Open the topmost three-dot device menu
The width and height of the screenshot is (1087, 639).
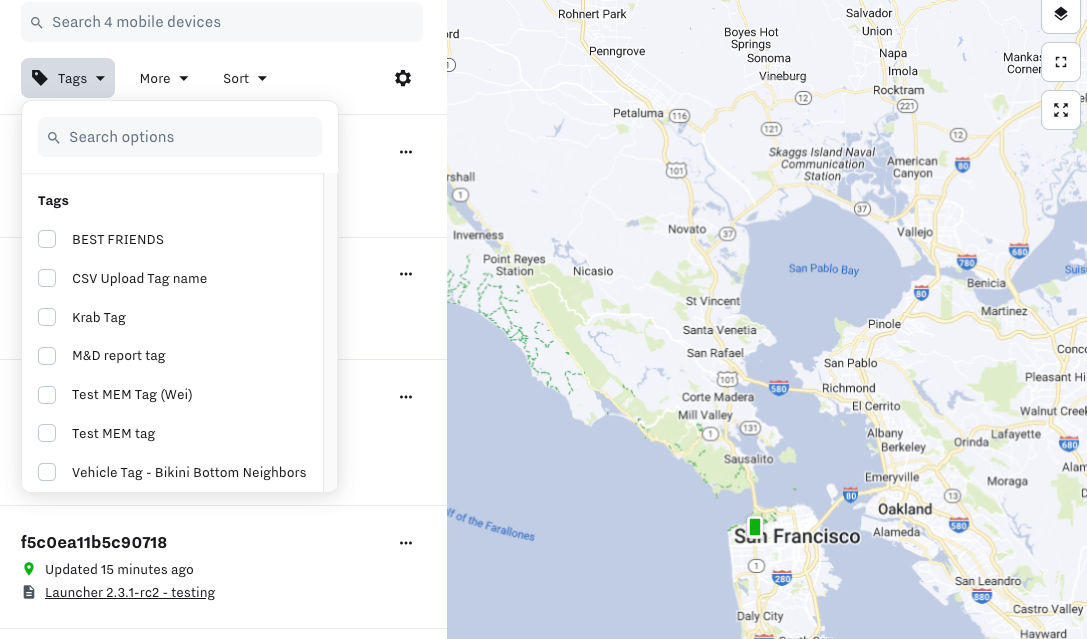coord(406,152)
